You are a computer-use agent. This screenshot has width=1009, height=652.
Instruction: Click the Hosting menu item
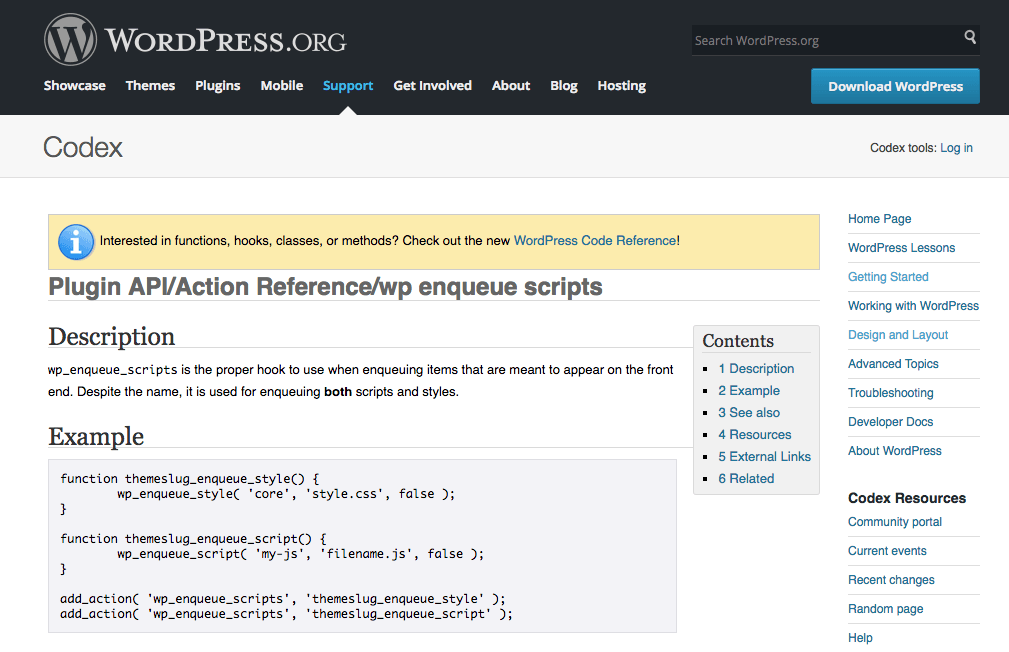point(621,86)
